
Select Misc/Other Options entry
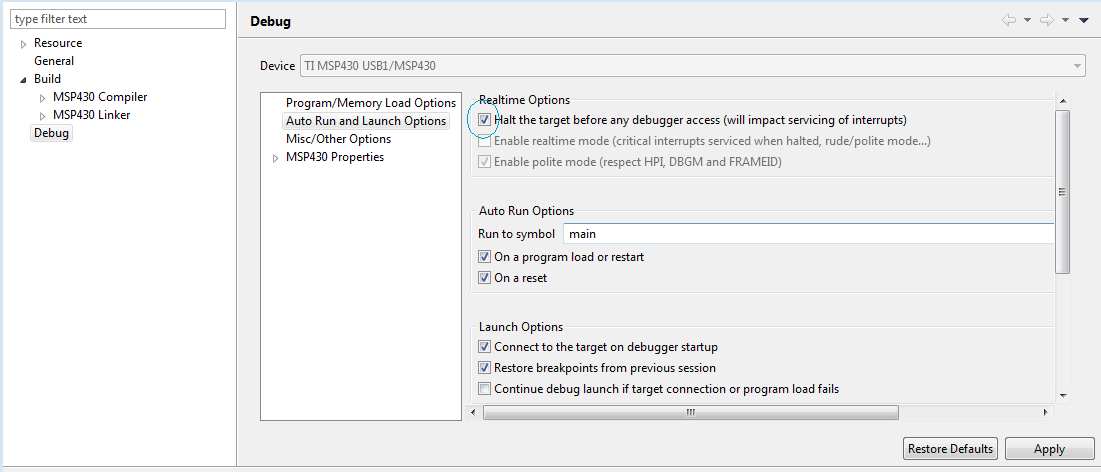(338, 139)
